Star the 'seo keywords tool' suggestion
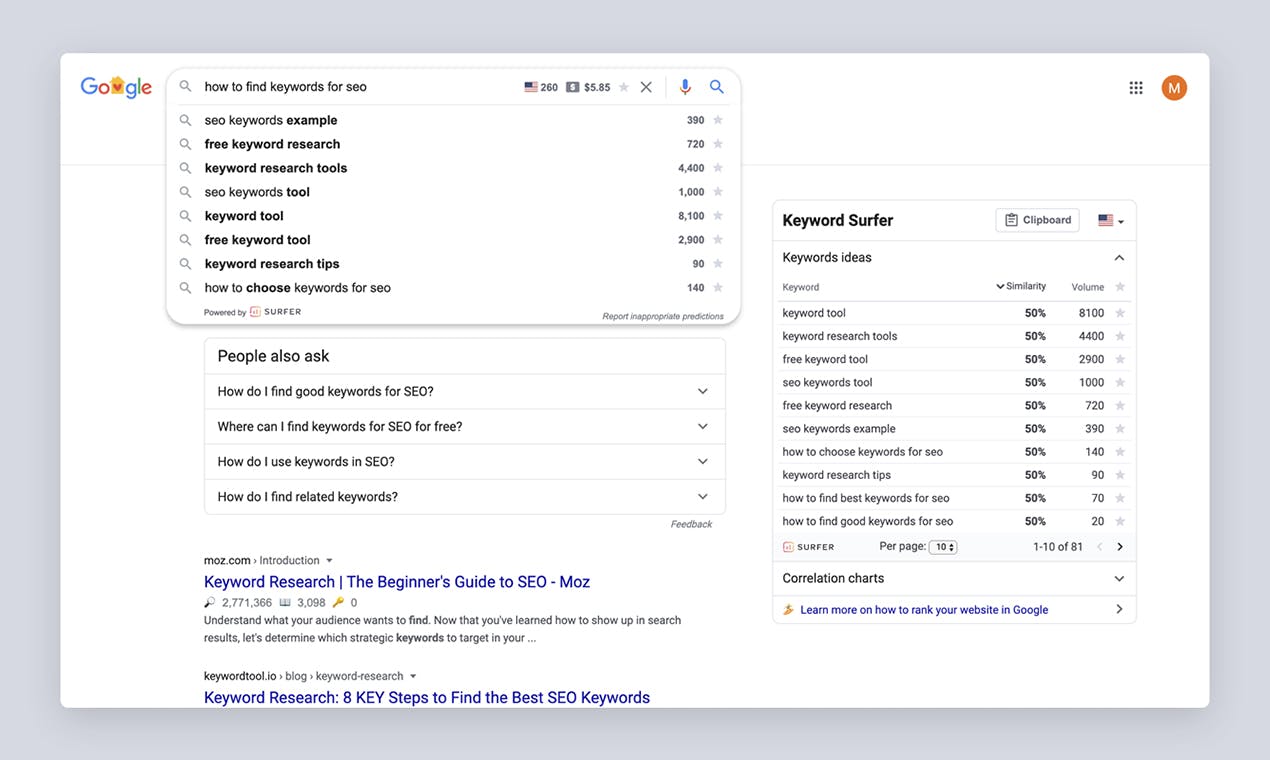The image size is (1270, 760). click(718, 192)
